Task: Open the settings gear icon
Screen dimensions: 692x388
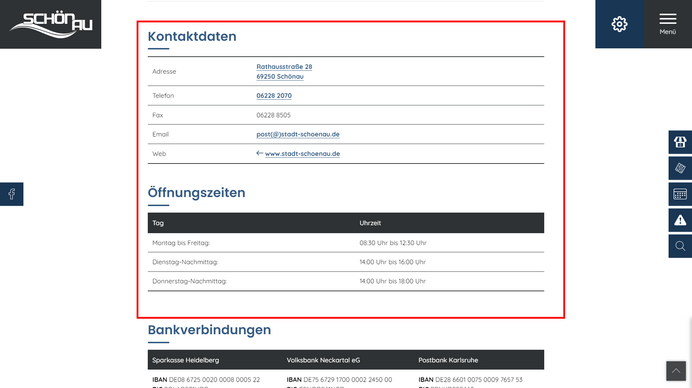Action: point(619,24)
